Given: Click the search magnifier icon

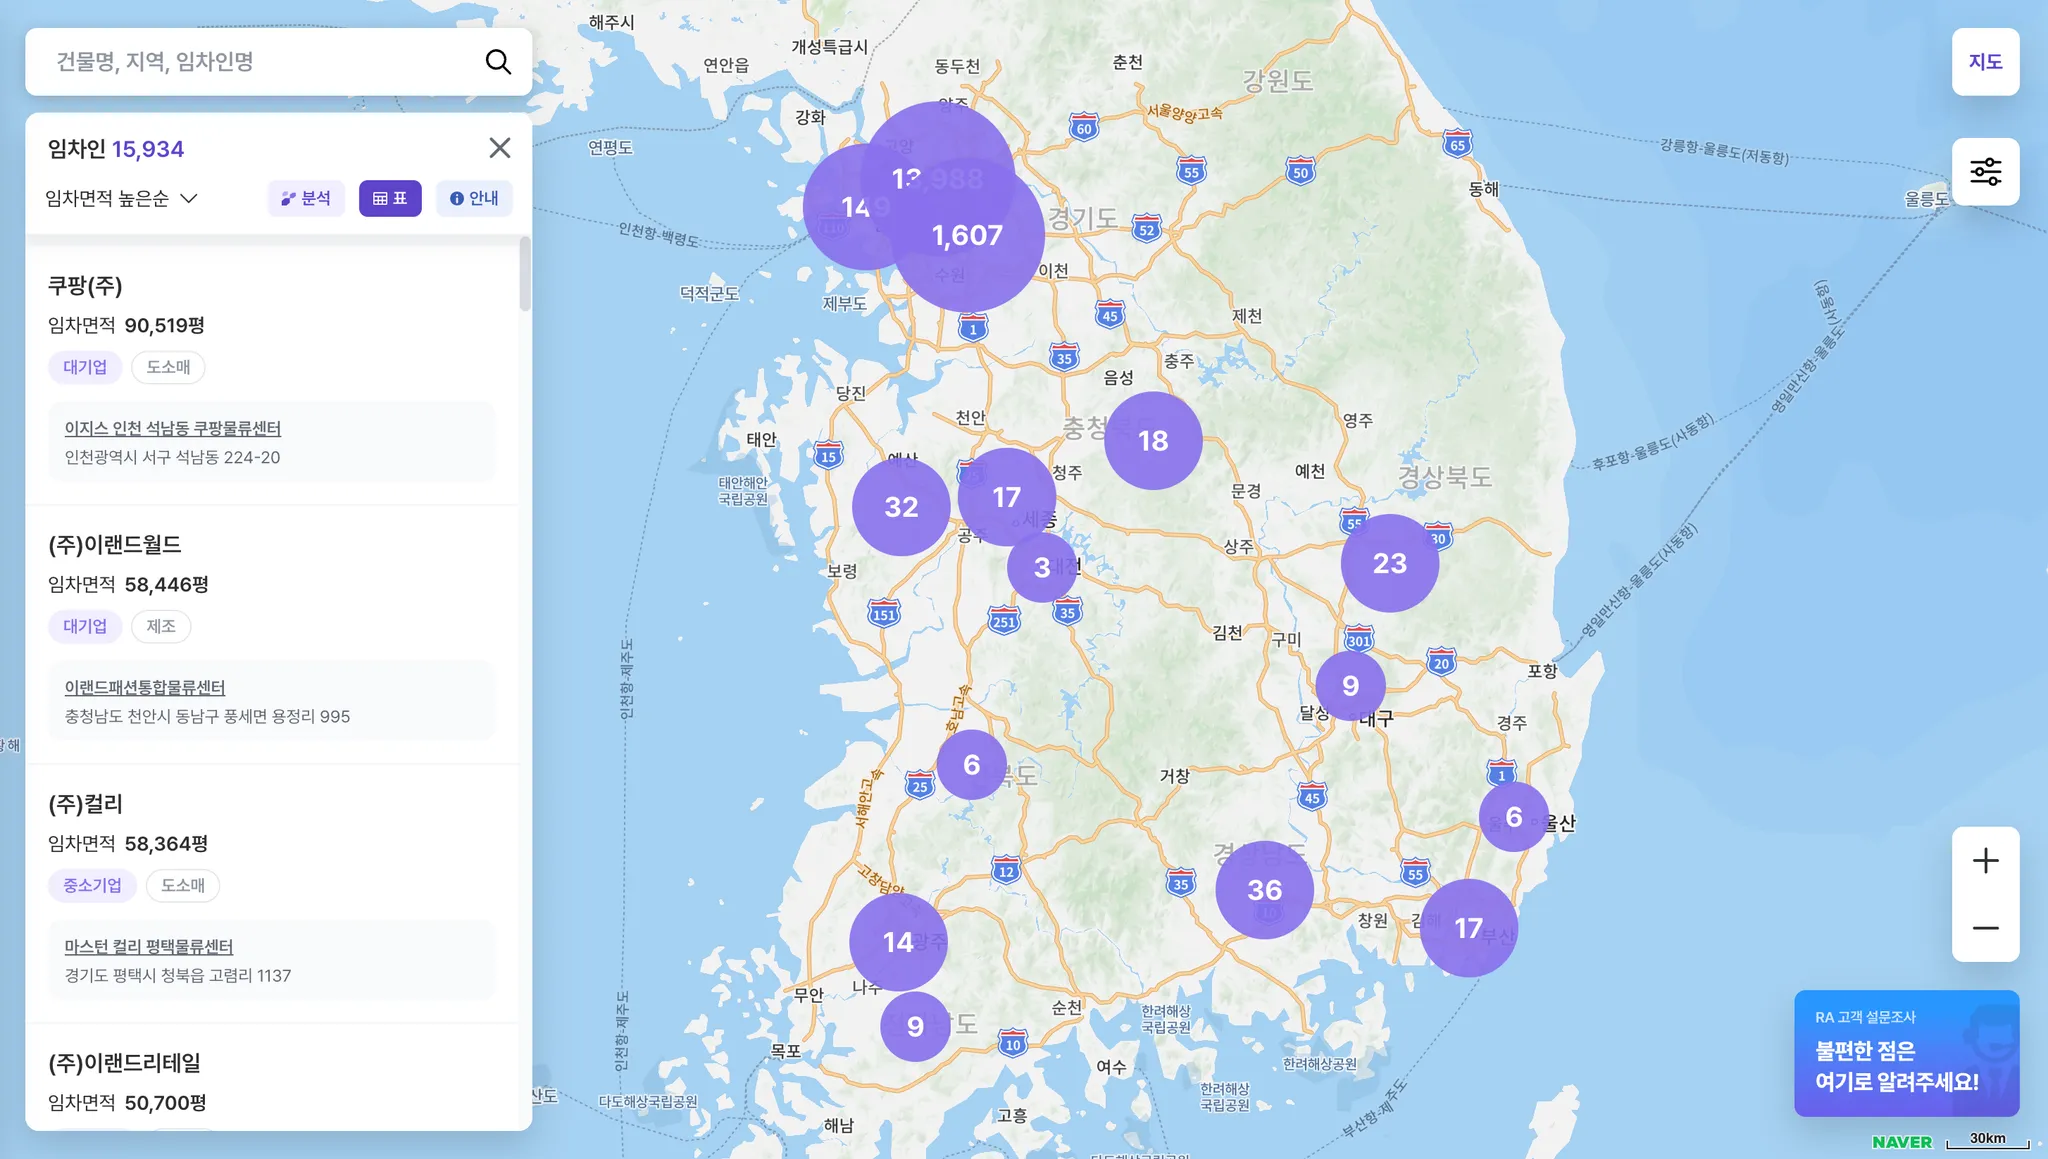Looking at the screenshot, I should 498,62.
